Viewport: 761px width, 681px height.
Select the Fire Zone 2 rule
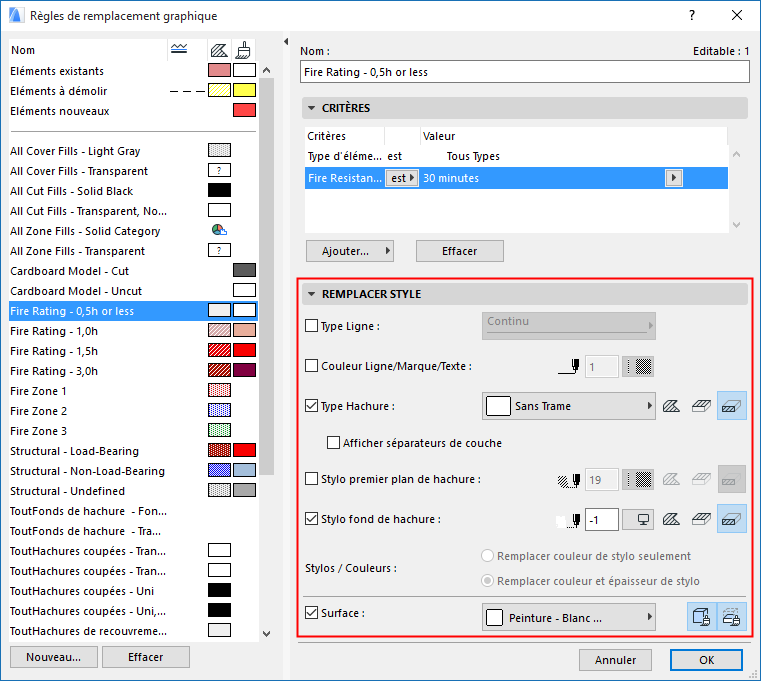[x=133, y=411]
